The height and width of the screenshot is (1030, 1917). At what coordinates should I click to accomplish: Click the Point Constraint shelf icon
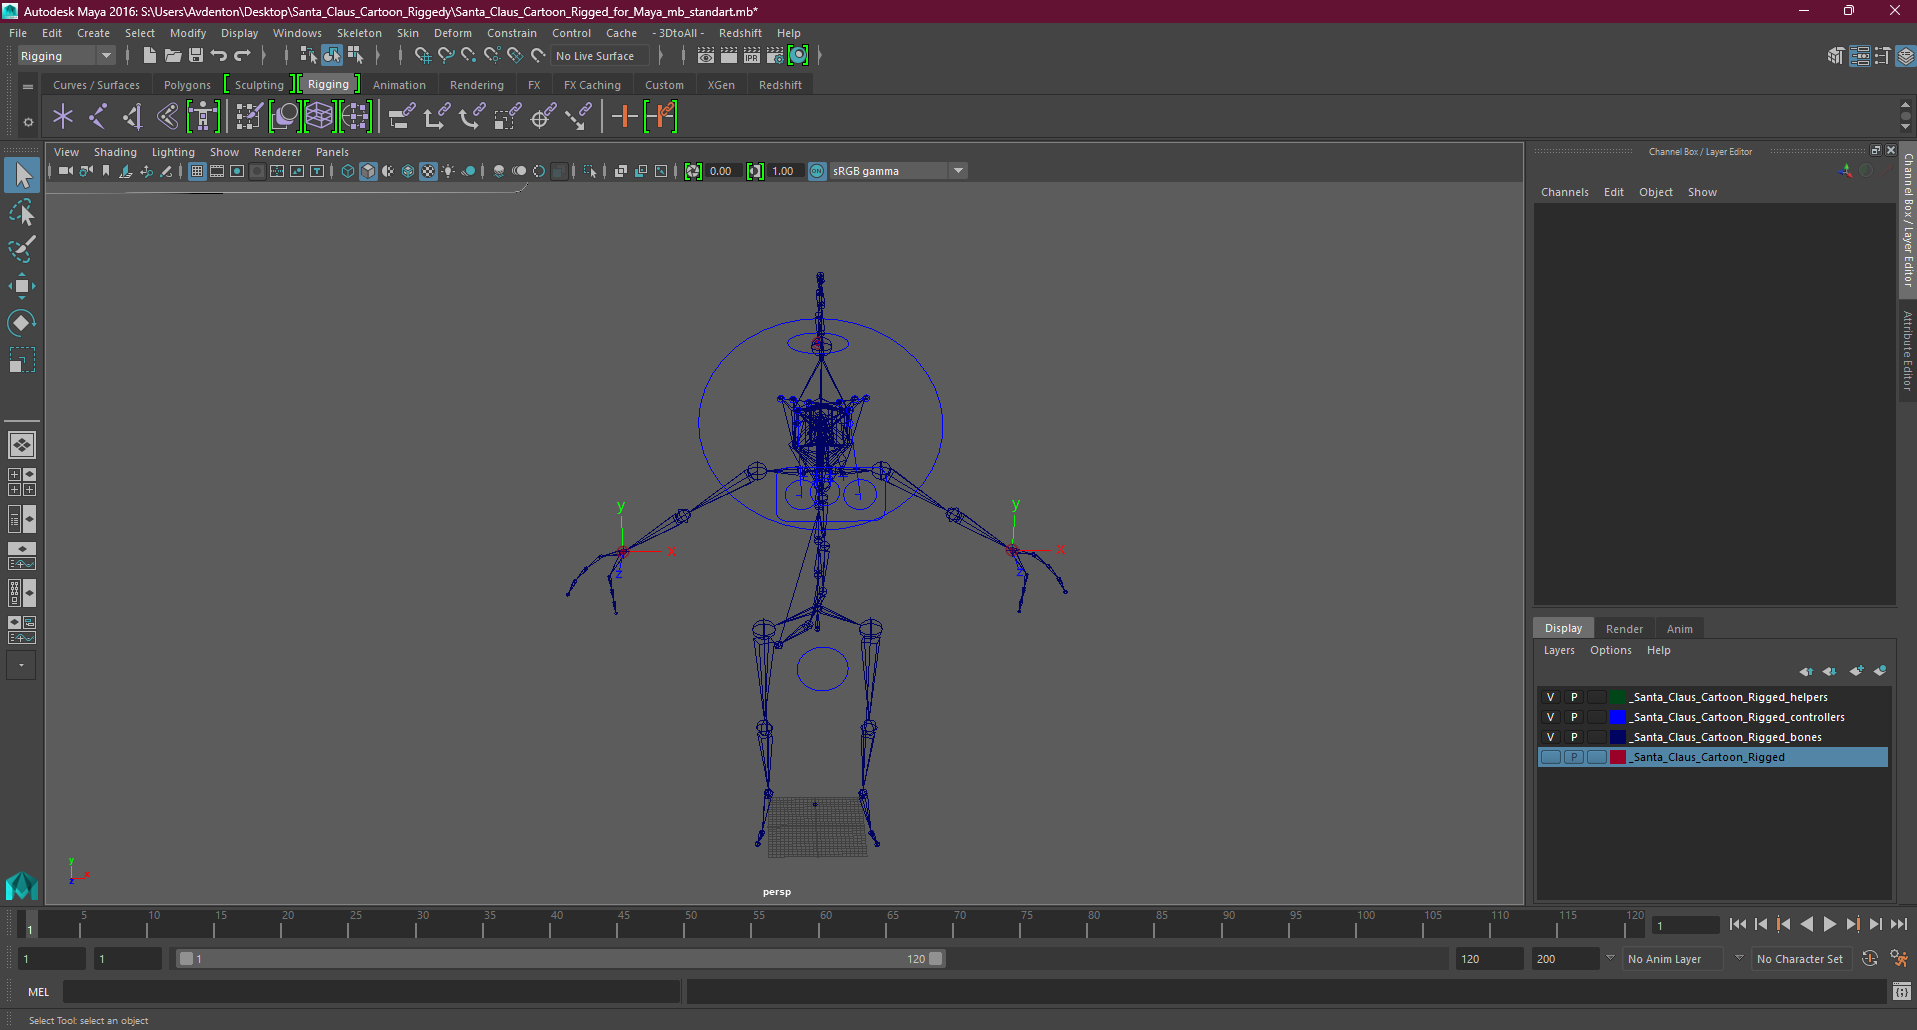437,117
